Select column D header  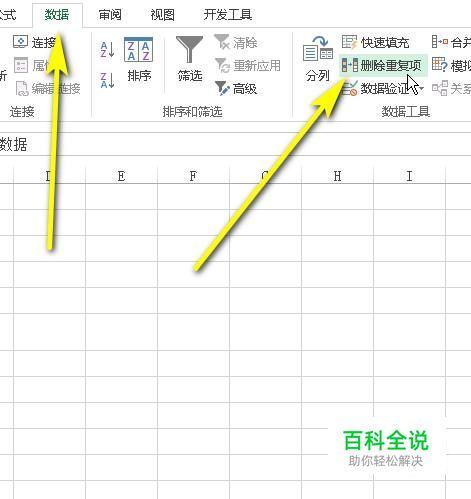(49, 176)
